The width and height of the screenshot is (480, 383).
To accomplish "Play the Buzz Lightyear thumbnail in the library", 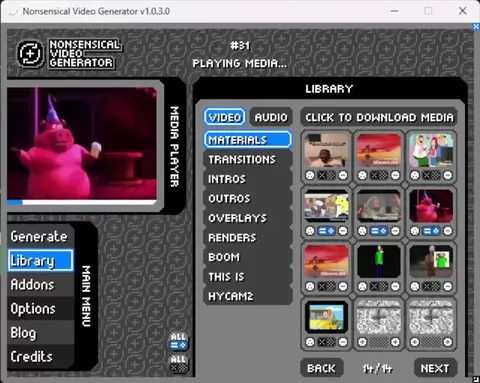I will 379,206.
